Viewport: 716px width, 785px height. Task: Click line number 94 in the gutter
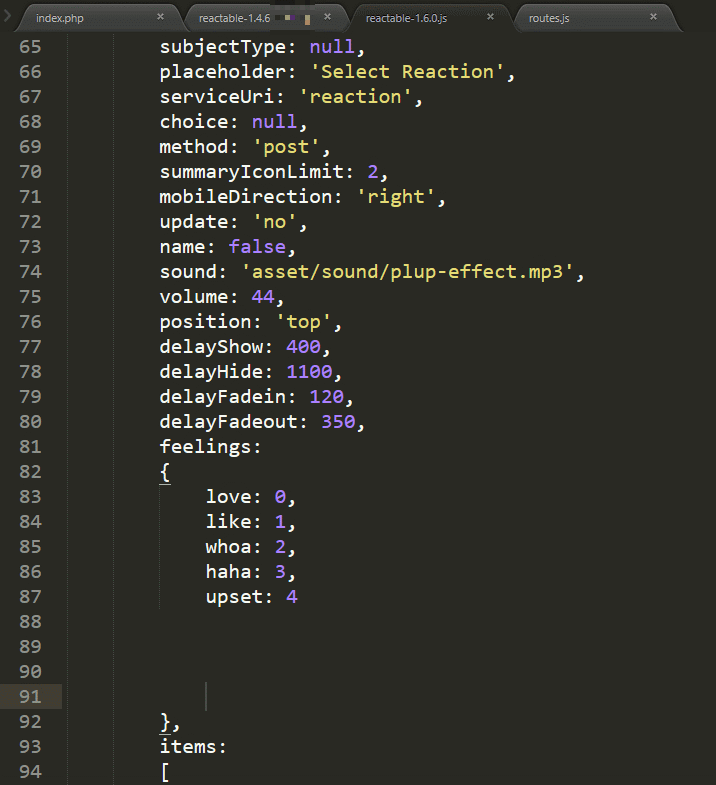point(30,772)
